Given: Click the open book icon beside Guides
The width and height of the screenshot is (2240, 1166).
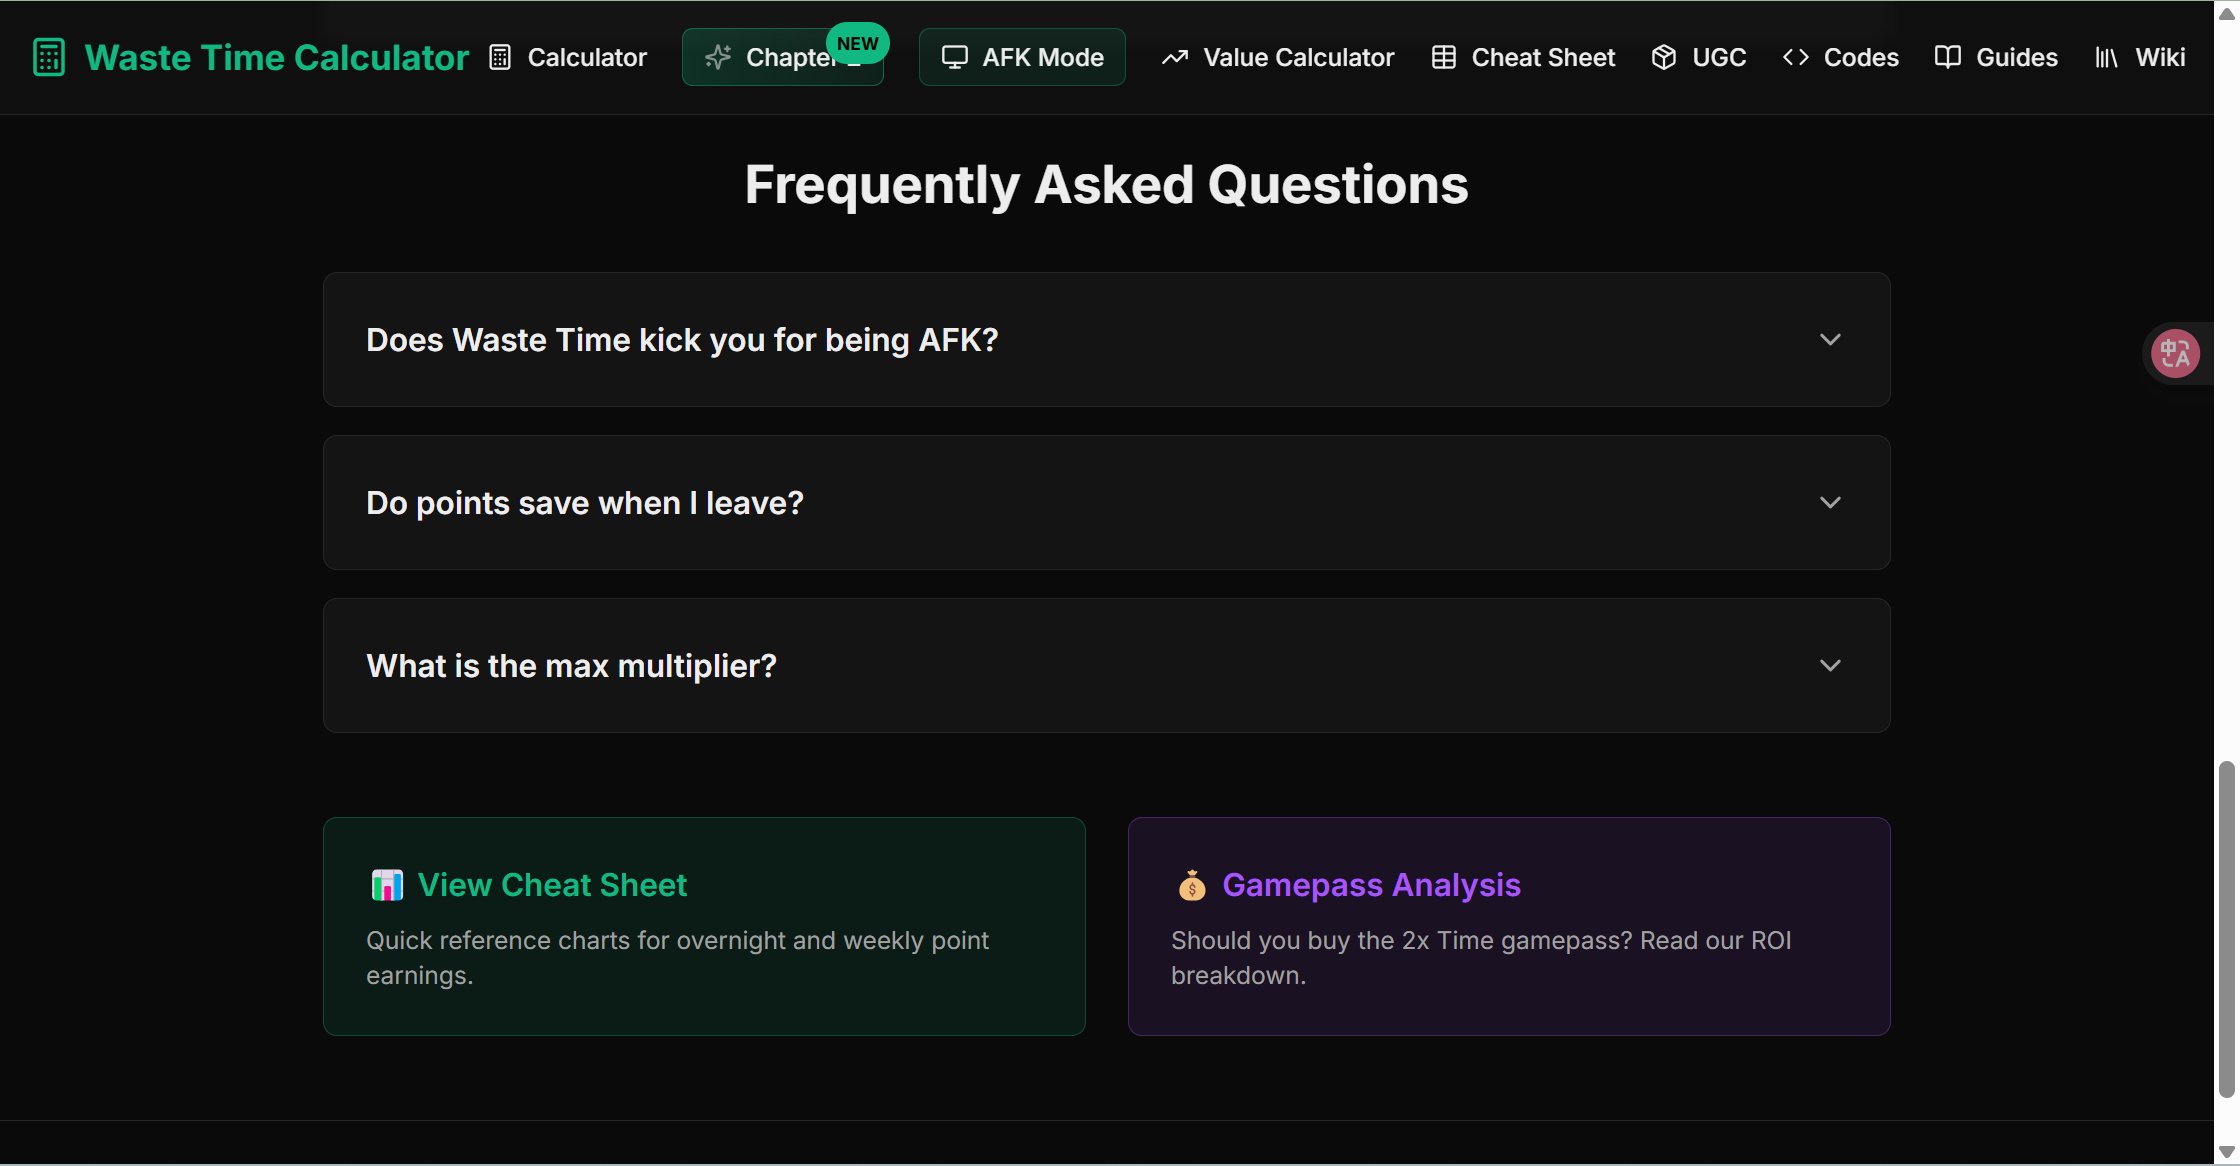Looking at the screenshot, I should [x=1948, y=57].
